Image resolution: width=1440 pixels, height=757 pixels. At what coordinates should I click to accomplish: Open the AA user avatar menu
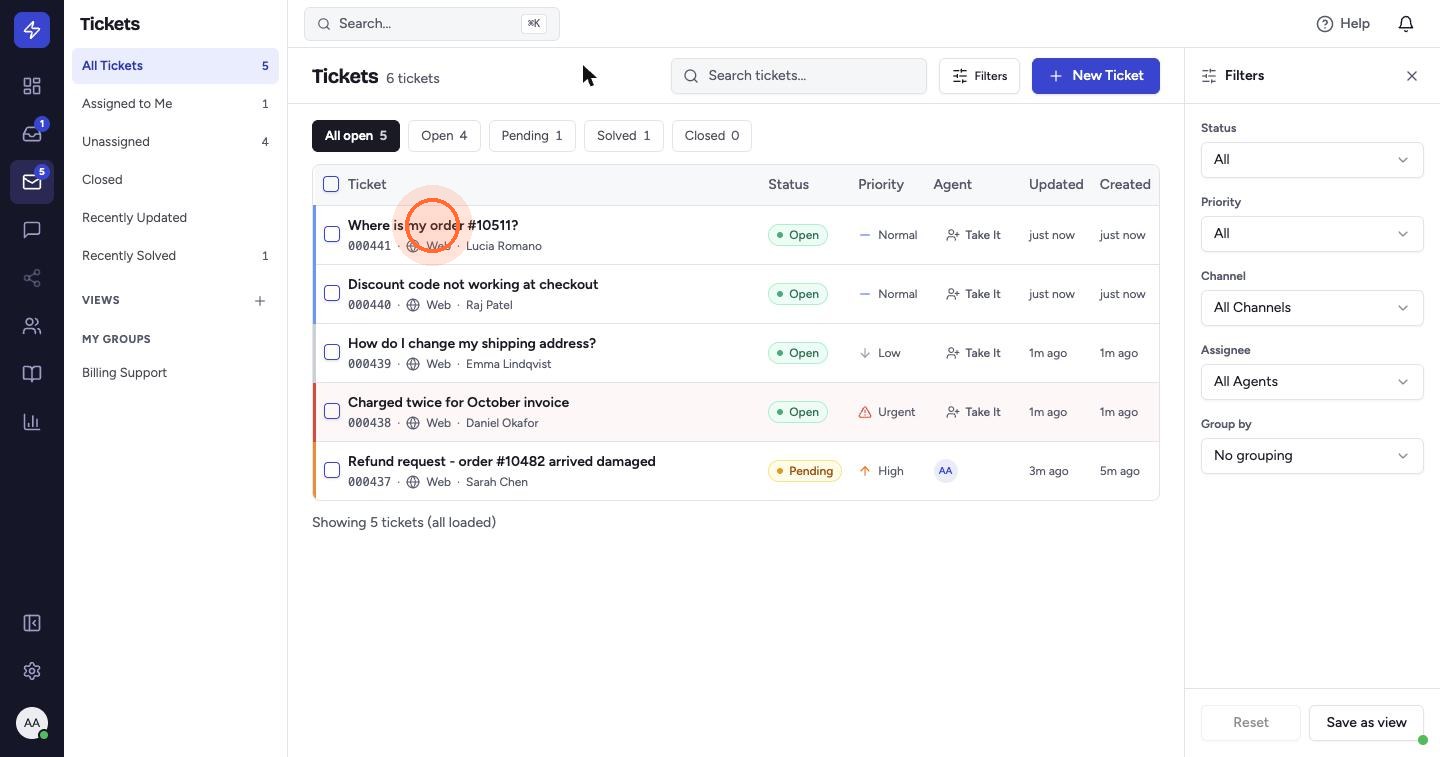point(32,723)
